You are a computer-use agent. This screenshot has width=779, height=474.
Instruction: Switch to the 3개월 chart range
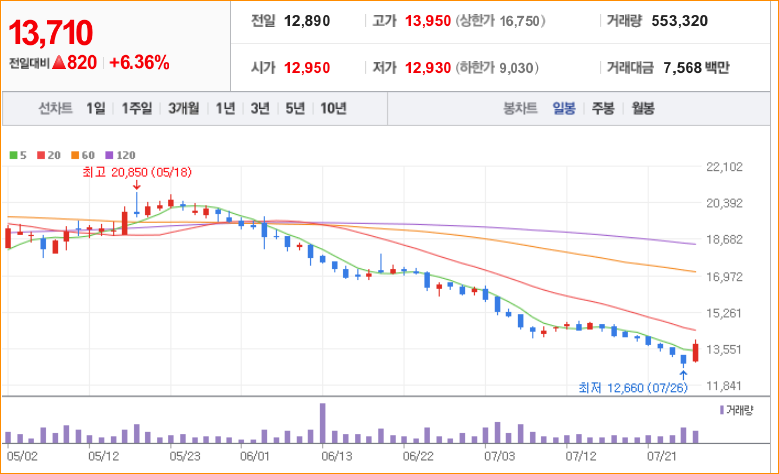click(x=184, y=108)
